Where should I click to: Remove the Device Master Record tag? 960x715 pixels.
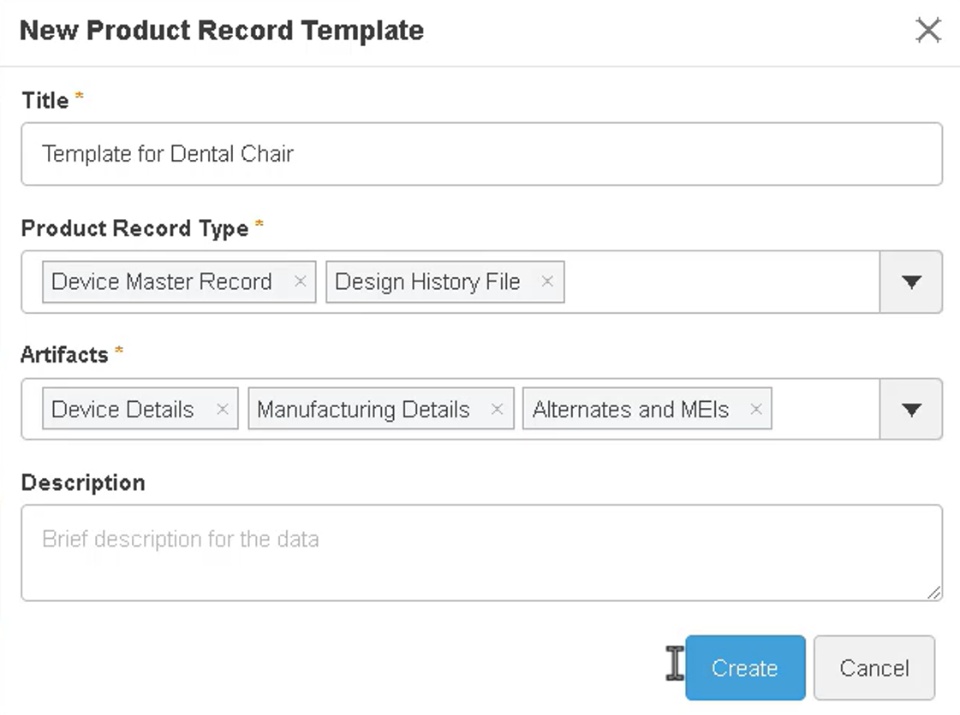tap(300, 282)
